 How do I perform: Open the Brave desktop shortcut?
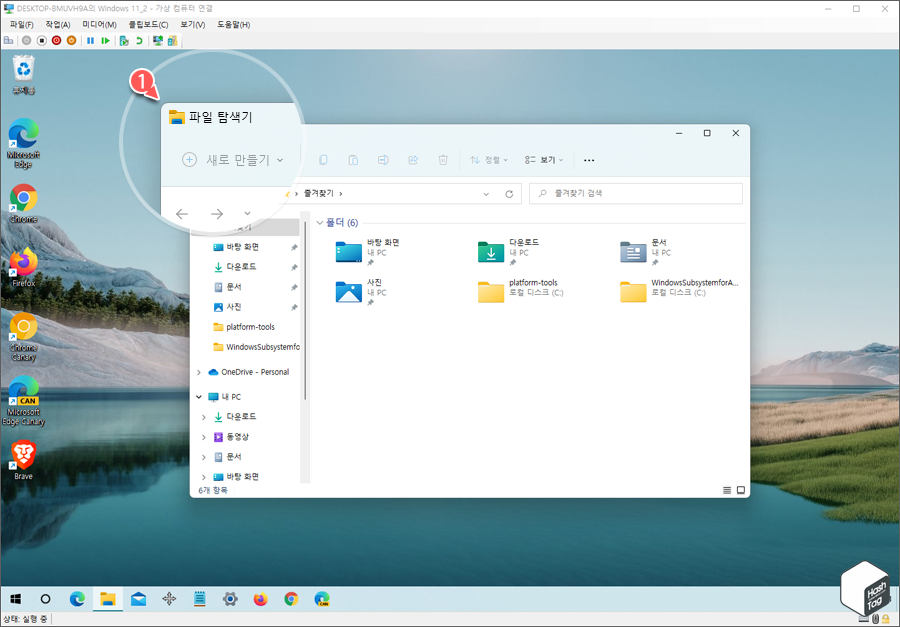(x=24, y=460)
